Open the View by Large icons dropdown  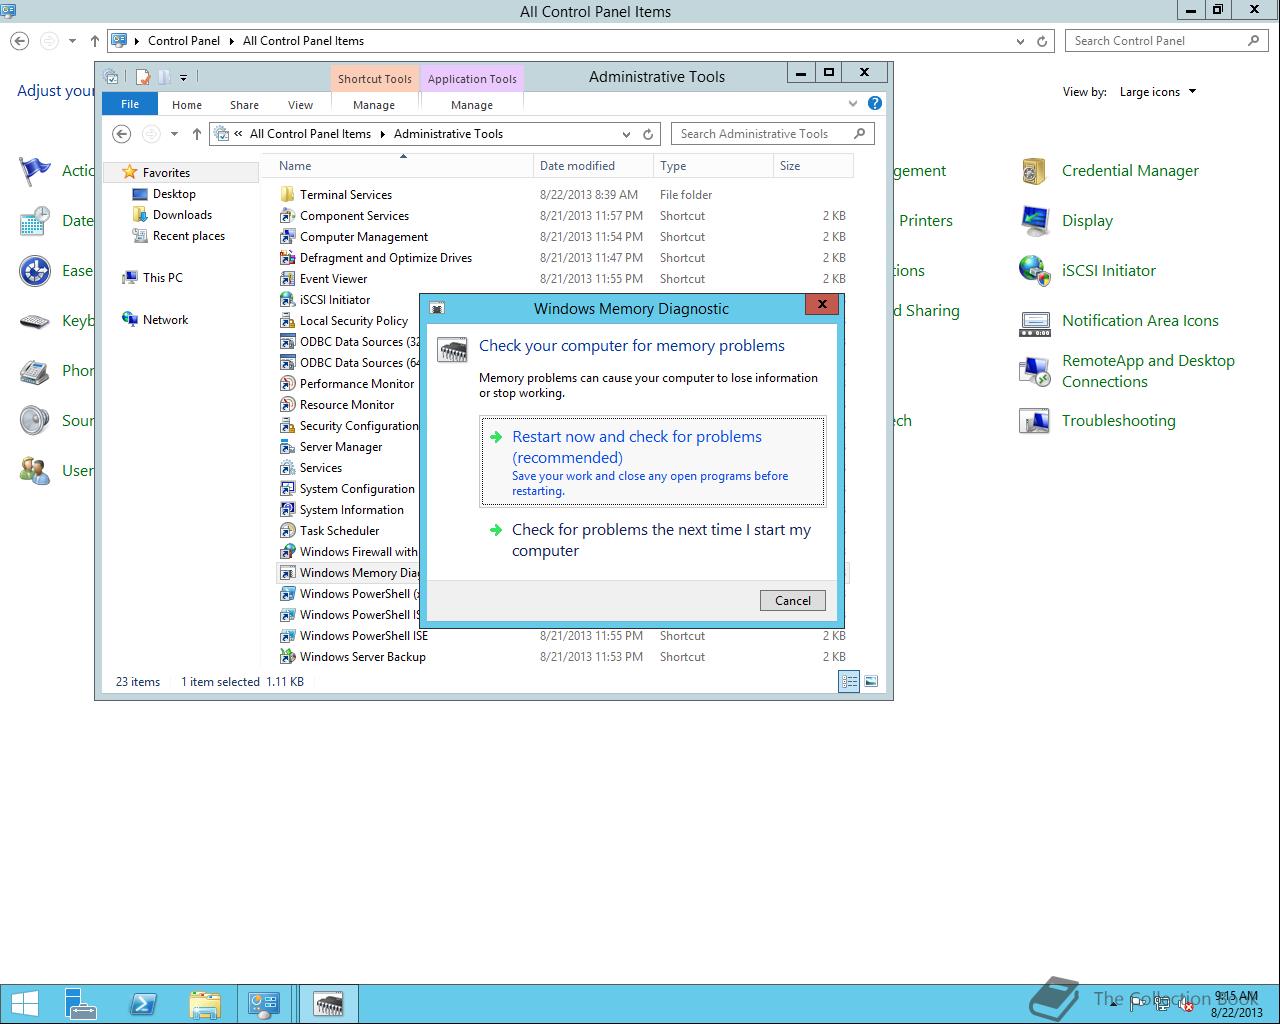click(1157, 92)
